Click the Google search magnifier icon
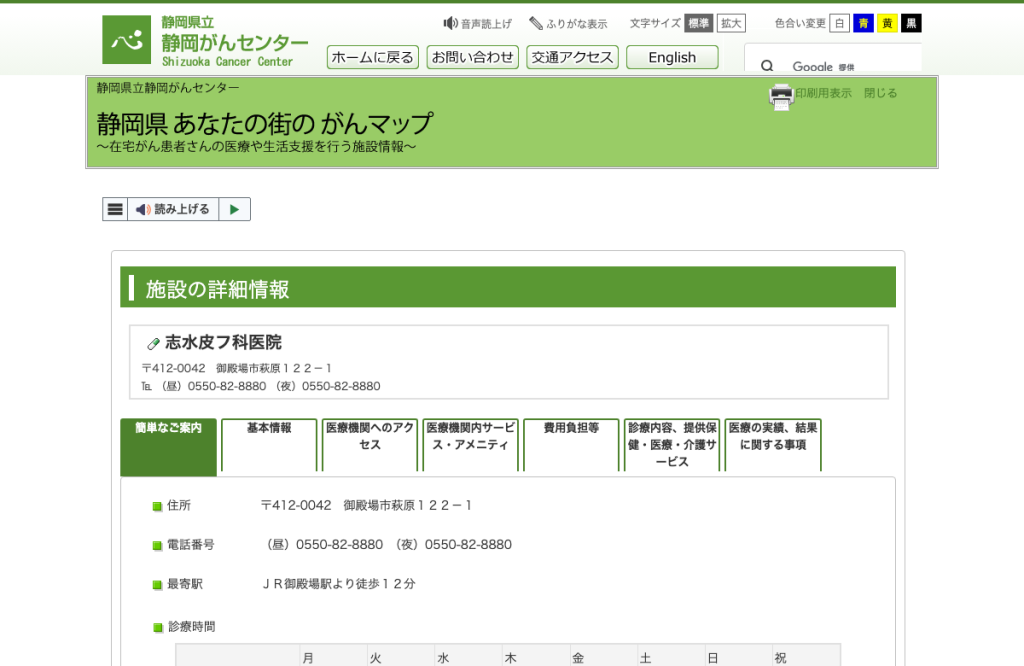1024x666 pixels. coord(767,66)
